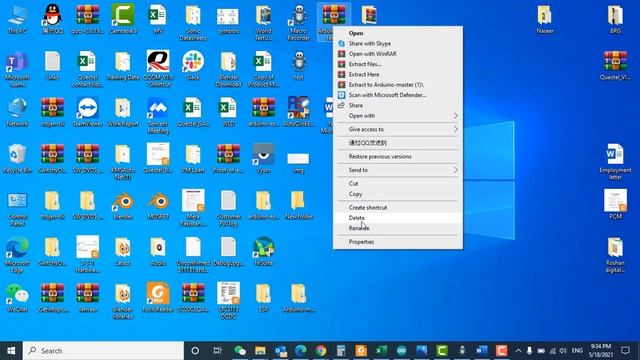640x360 pixels.
Task: Select the MOSFET Blender file icon
Action: tap(158, 205)
